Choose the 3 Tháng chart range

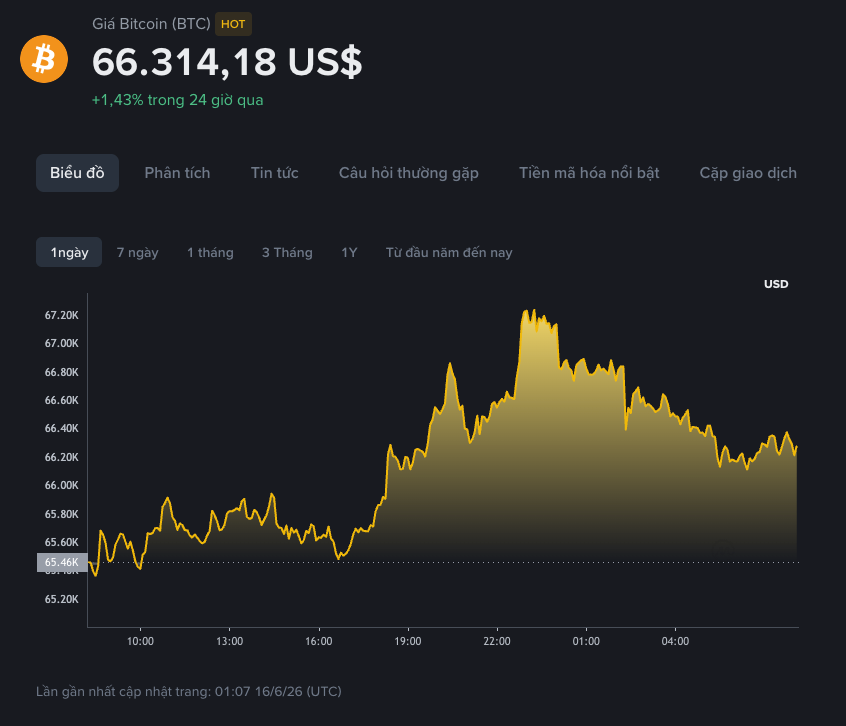[x=287, y=252]
